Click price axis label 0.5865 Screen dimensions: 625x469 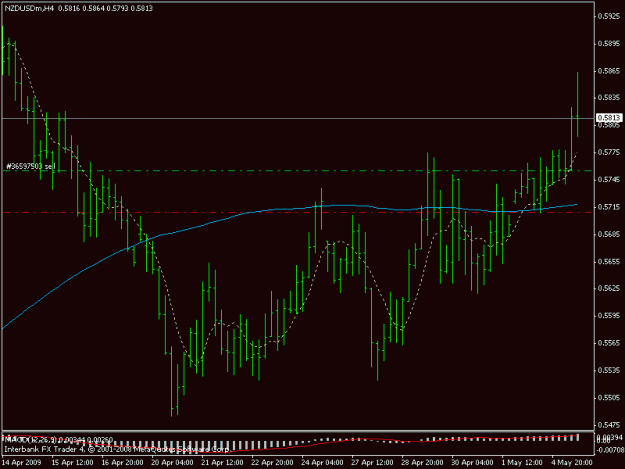point(609,71)
